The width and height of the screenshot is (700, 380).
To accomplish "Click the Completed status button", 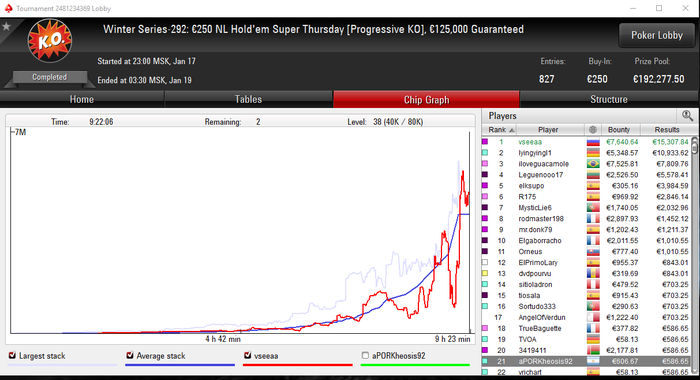I will click(50, 77).
